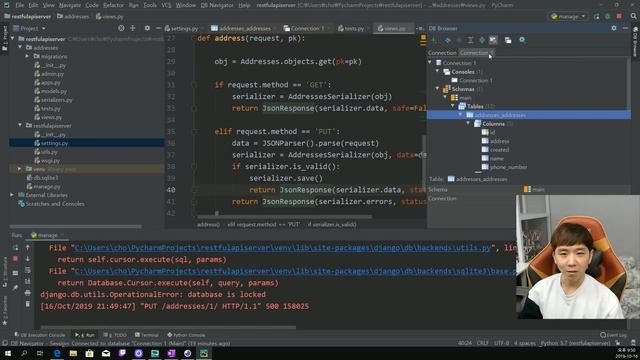
Task: Open the Terminal tool window
Action: (x=147, y=335)
